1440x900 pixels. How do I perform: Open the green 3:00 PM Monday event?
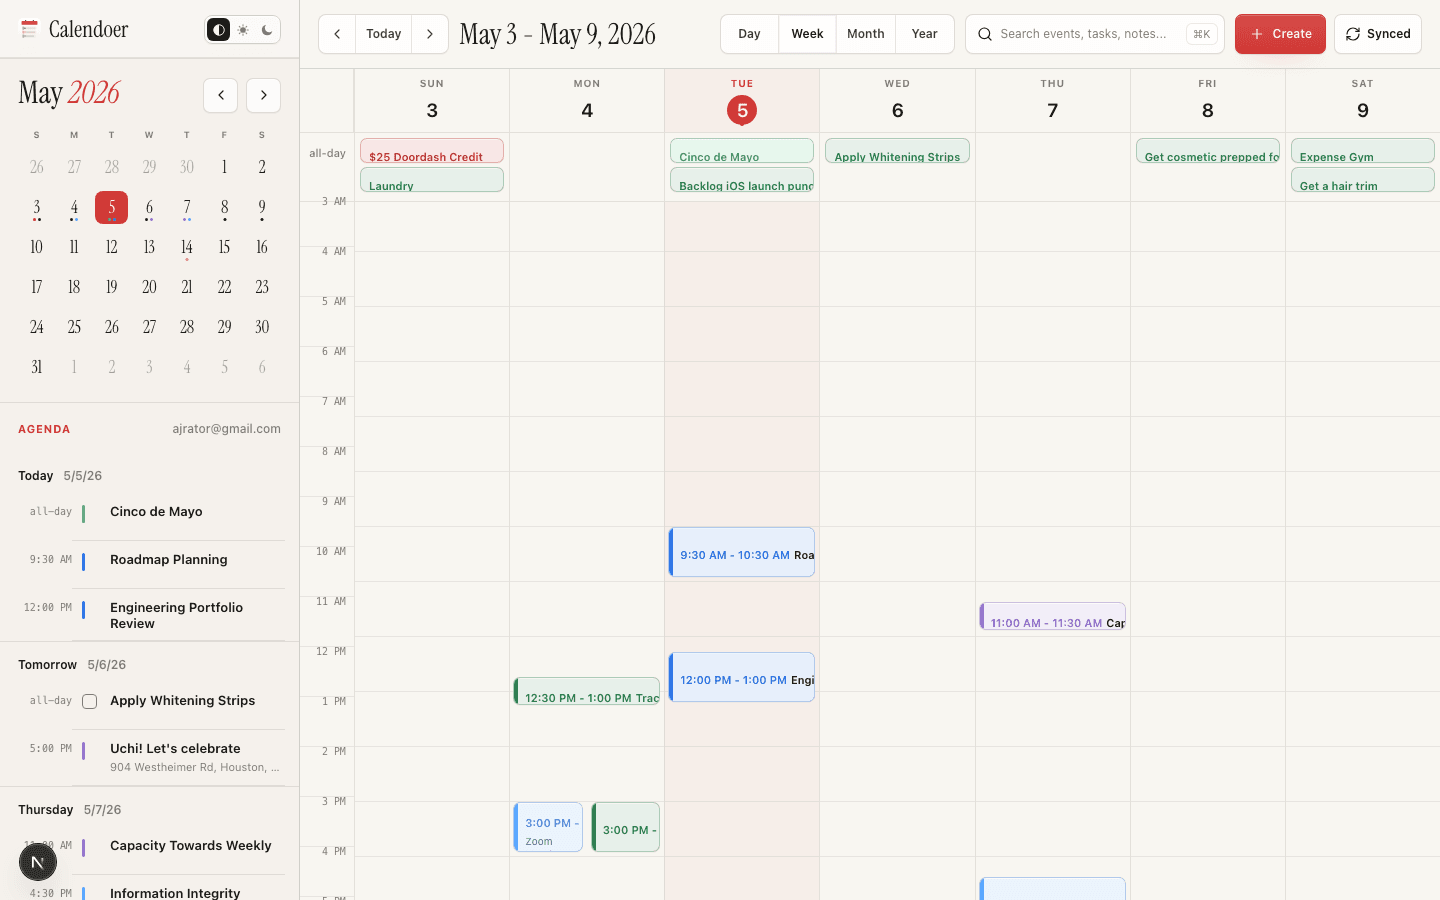pyautogui.click(x=626, y=827)
